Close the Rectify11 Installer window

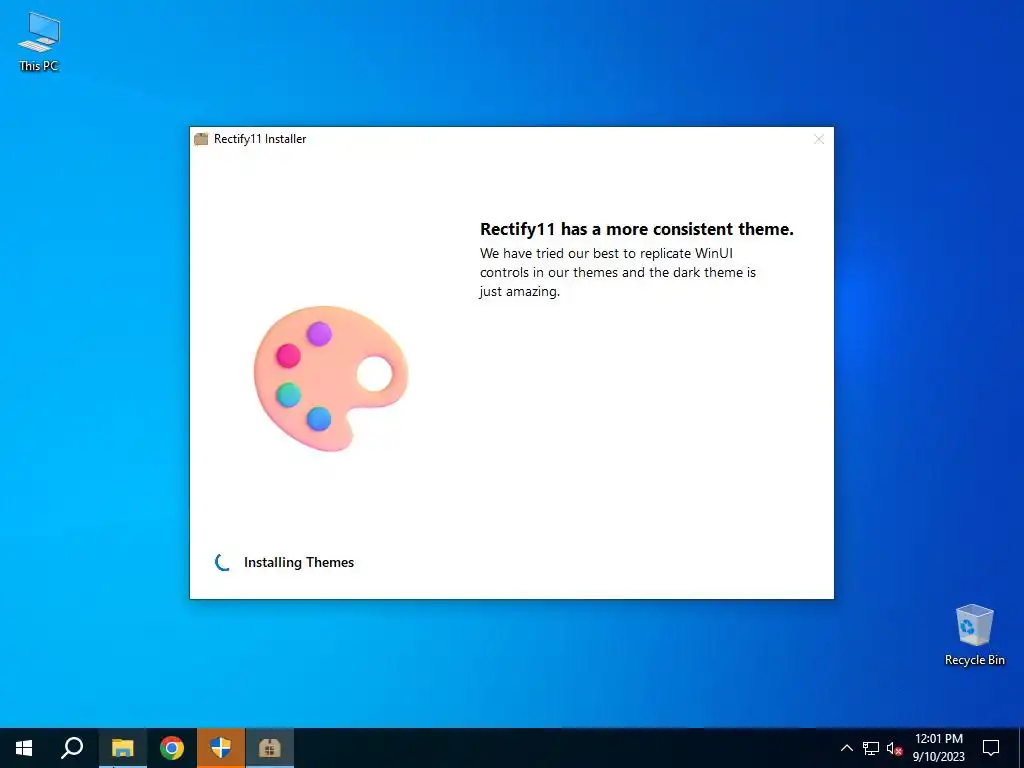[x=819, y=139]
